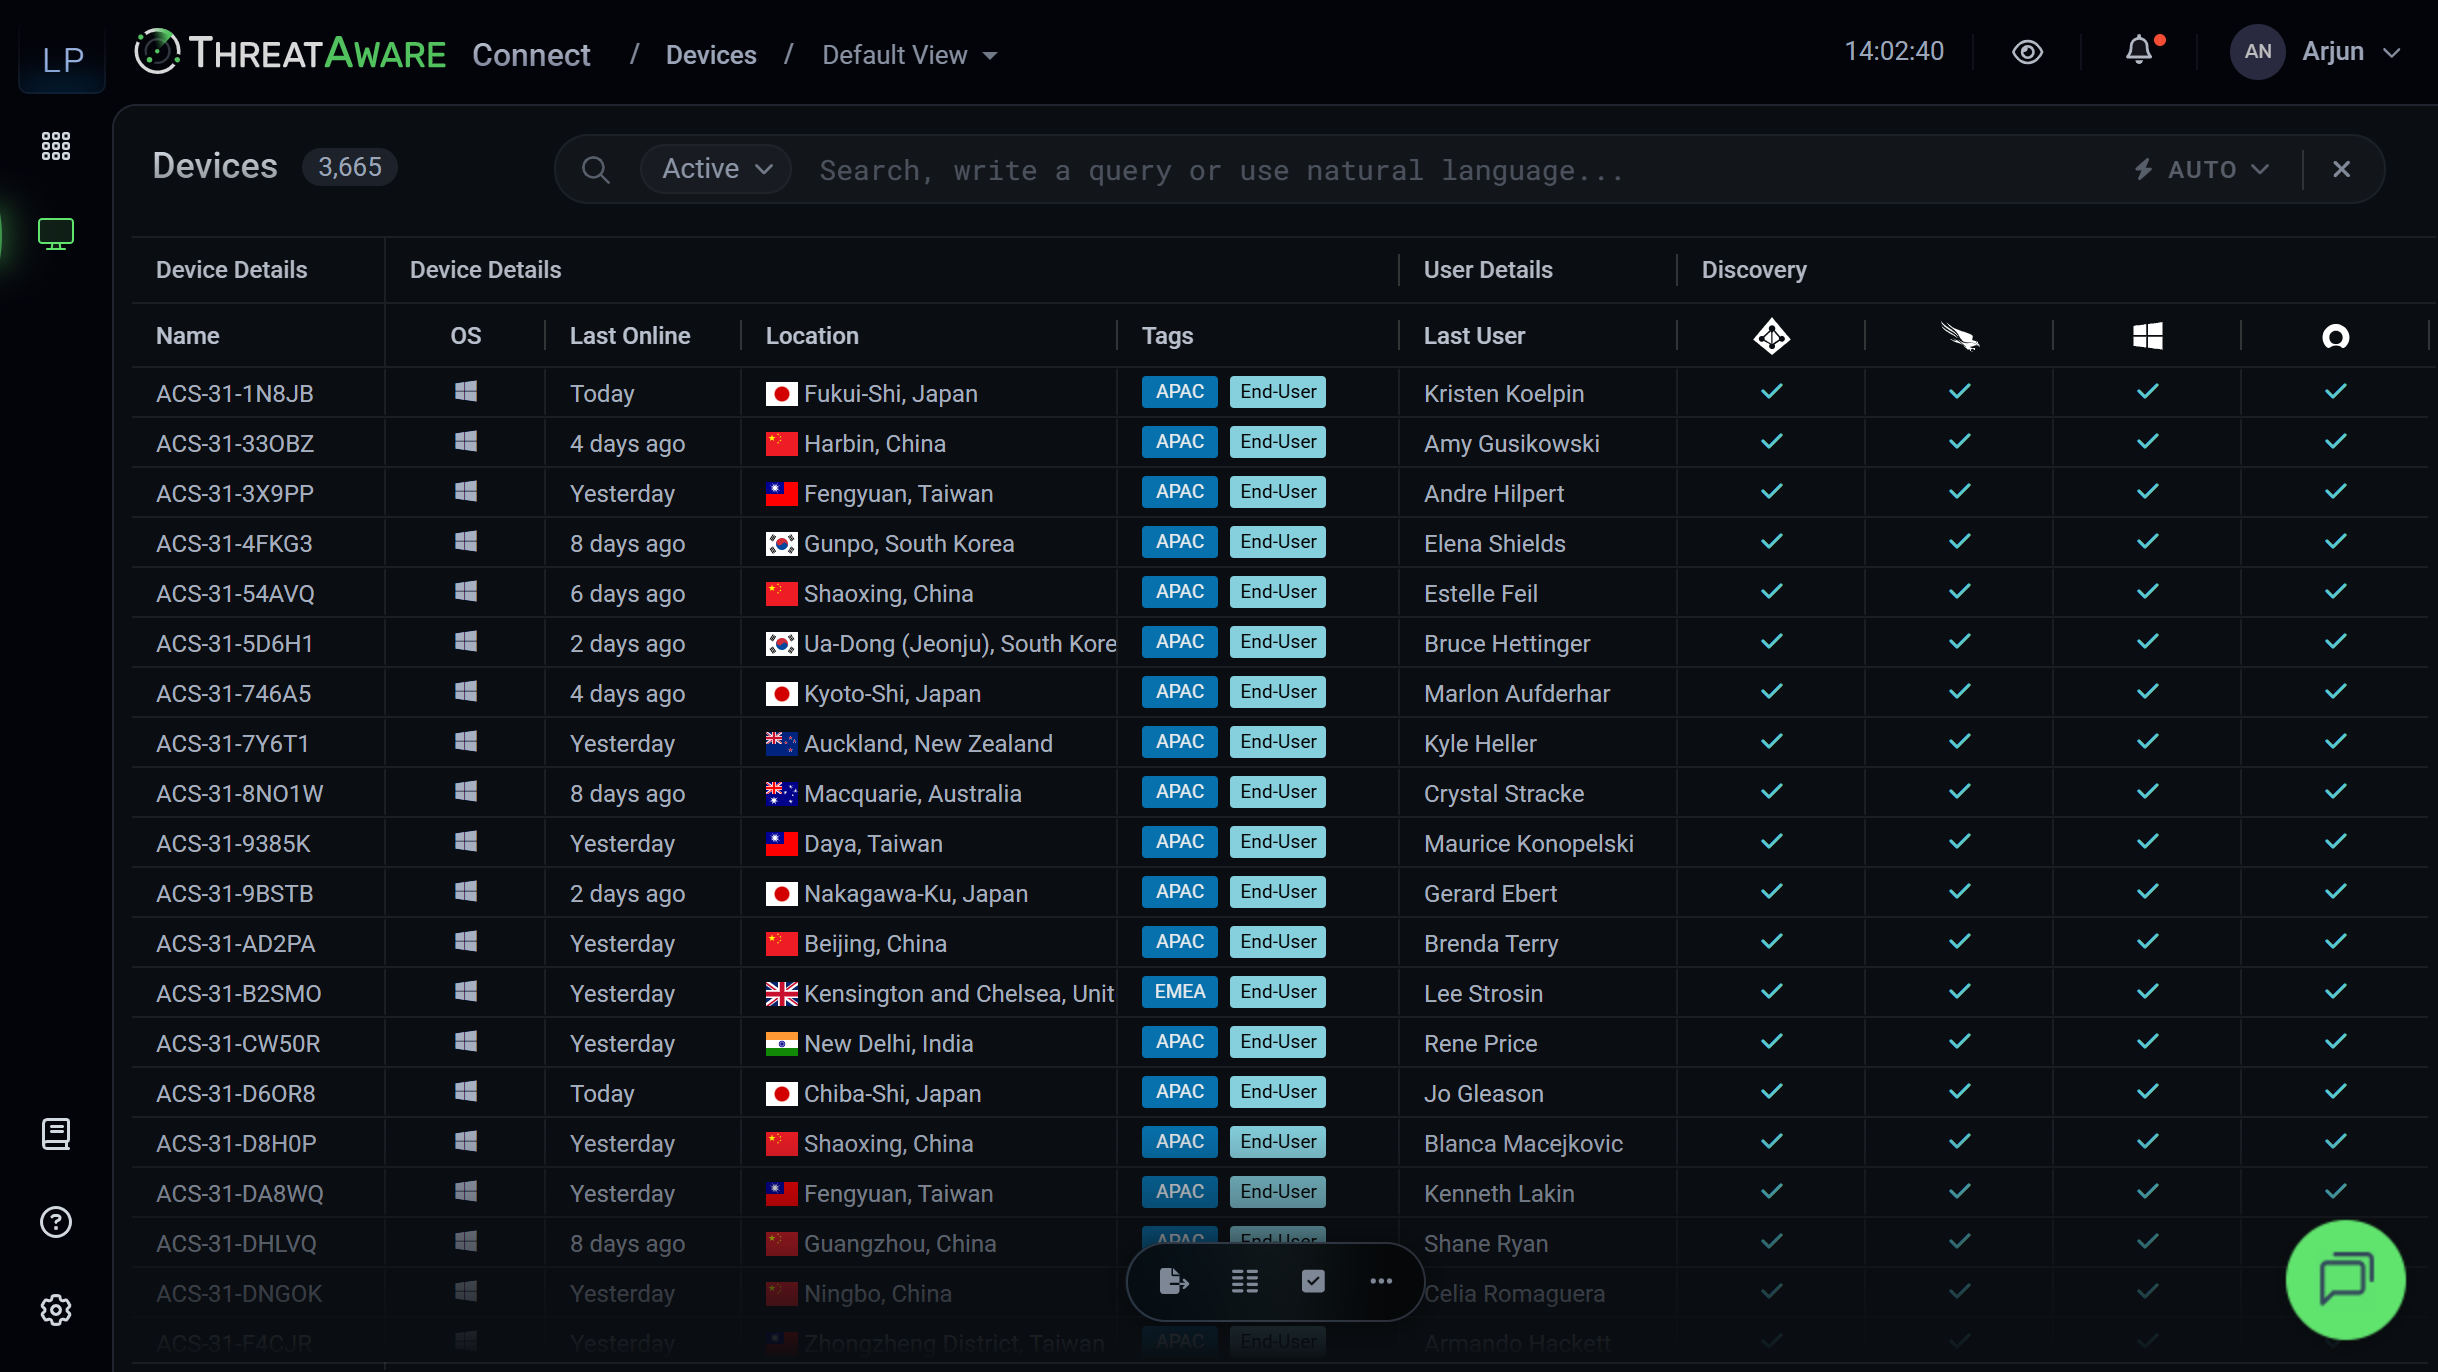Click the Devices breadcrumb link
This screenshot has height=1372, width=2438.
(711, 55)
